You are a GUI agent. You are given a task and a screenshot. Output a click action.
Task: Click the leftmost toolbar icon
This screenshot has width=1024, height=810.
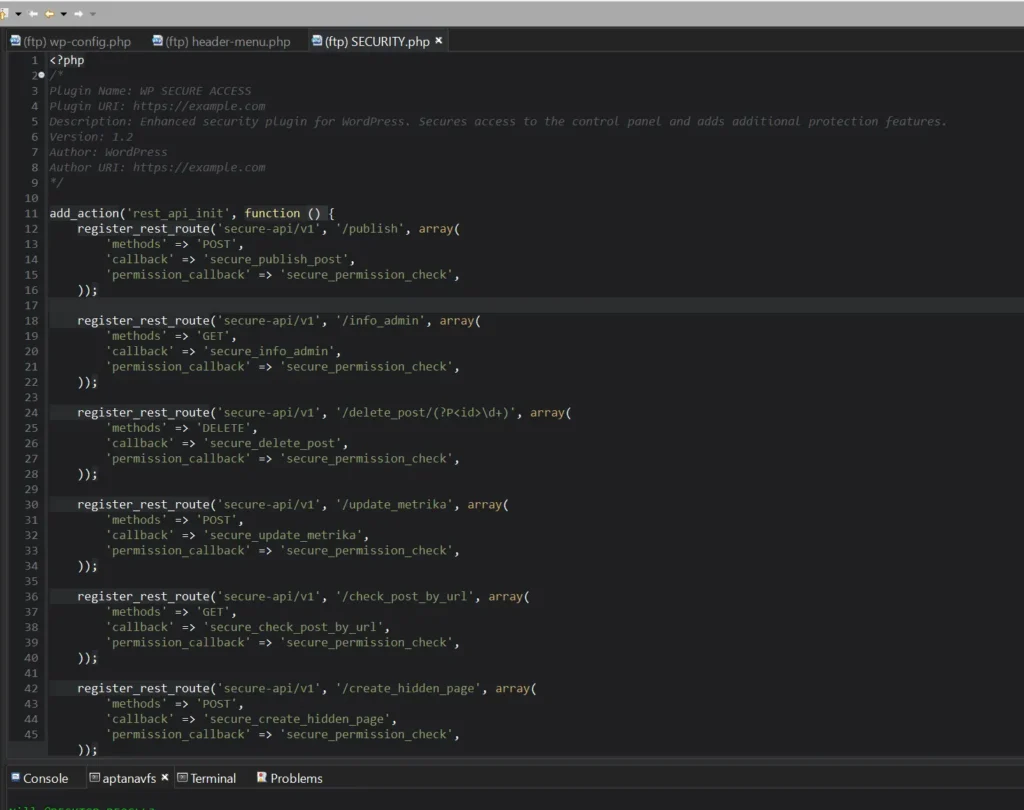coord(5,14)
